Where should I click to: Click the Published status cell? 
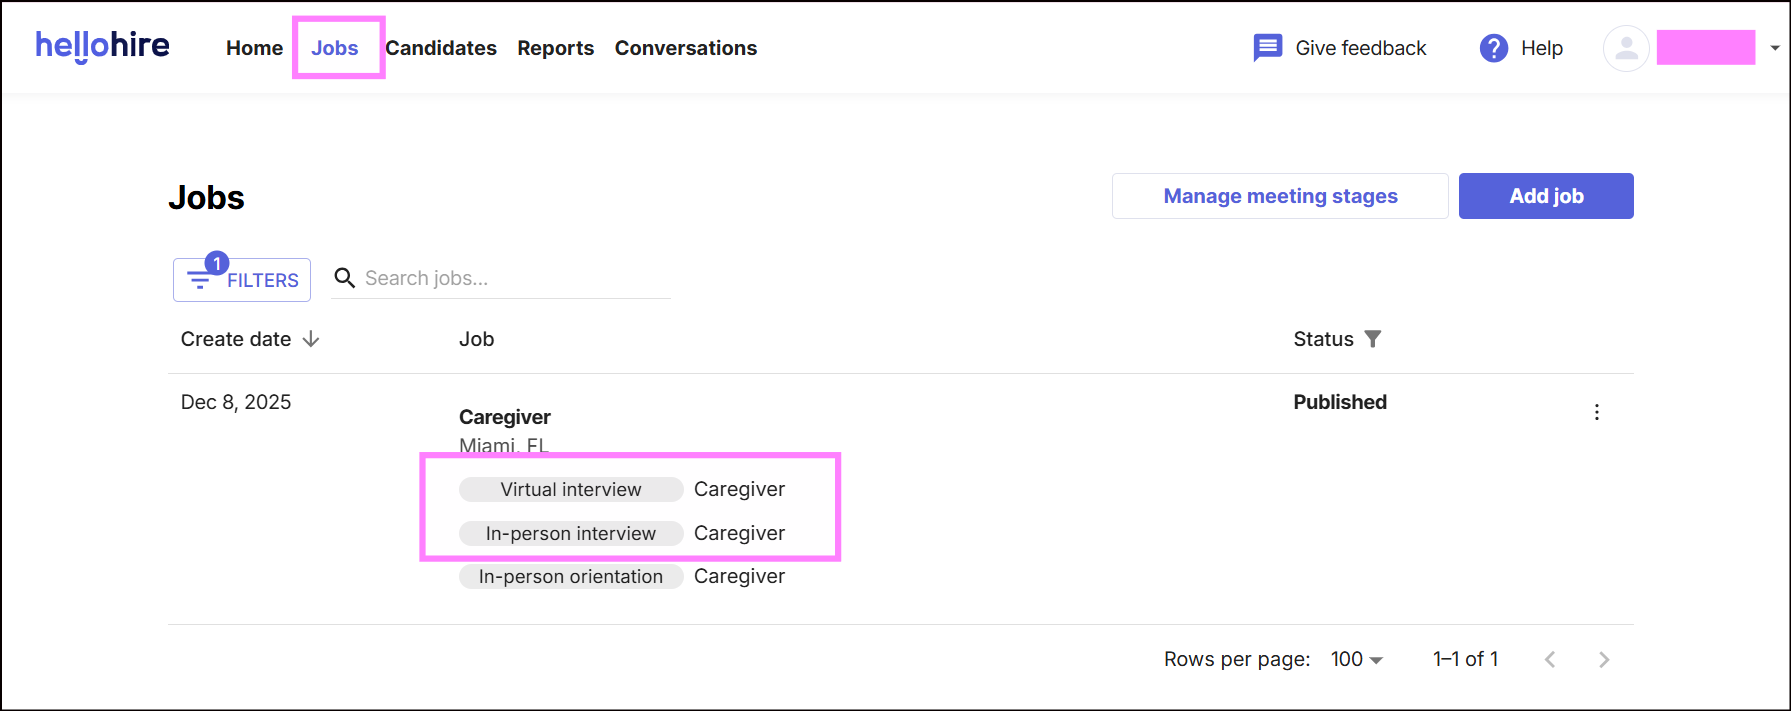point(1340,402)
